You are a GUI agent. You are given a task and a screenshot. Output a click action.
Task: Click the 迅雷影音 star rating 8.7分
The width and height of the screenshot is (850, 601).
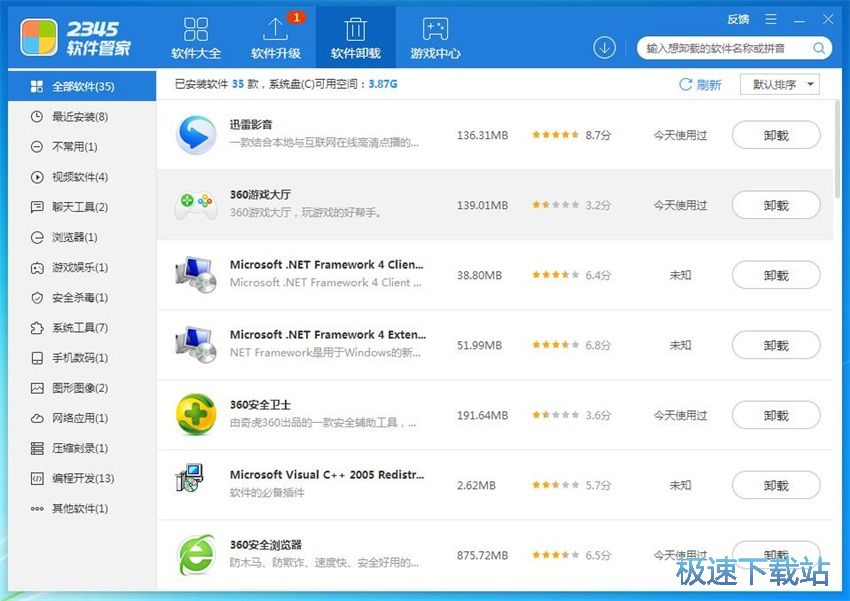pyautogui.click(x=571, y=135)
